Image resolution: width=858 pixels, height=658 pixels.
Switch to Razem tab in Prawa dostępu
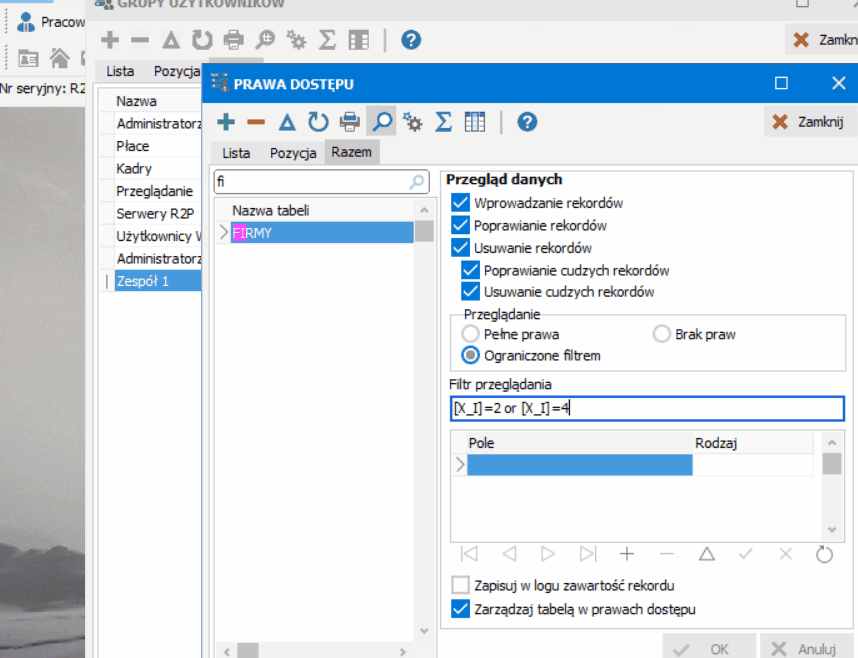tap(351, 152)
